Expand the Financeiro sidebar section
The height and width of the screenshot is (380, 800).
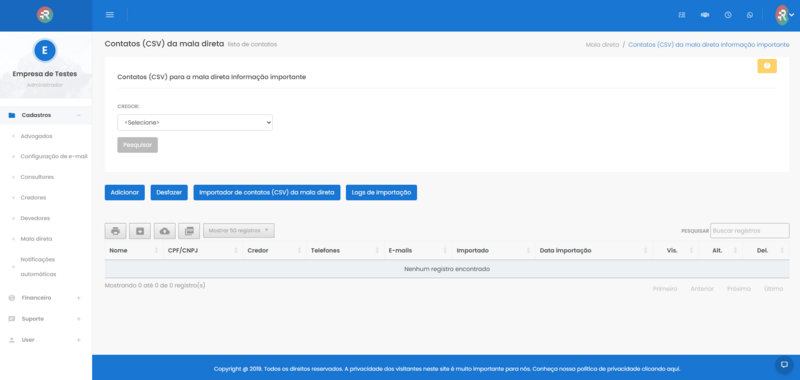[x=45, y=297]
